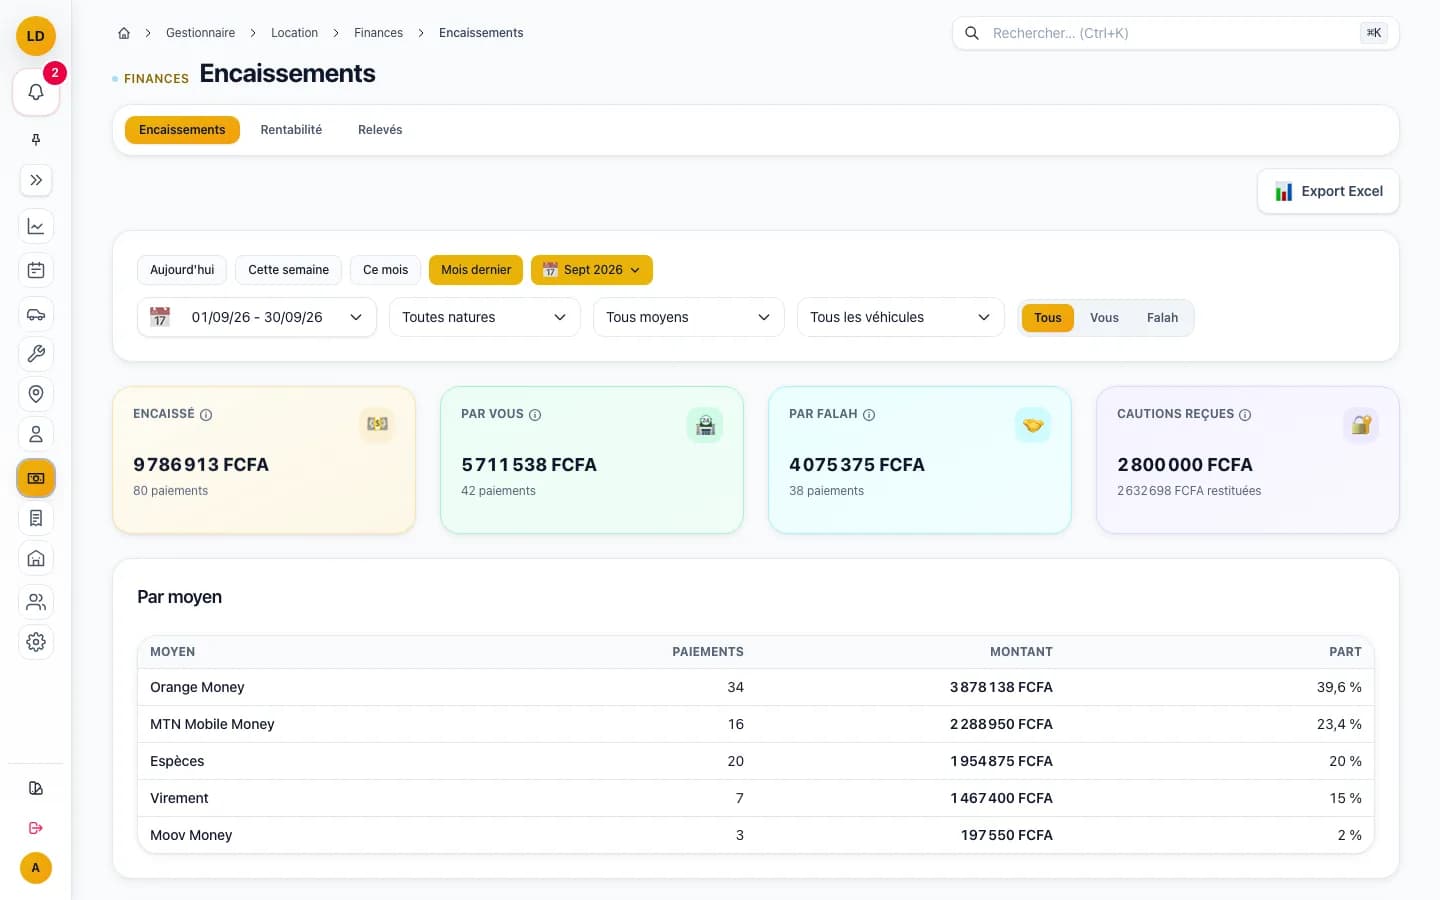Select the Tous segment filter
Viewport: 1440px width, 900px height.
pos(1048,318)
